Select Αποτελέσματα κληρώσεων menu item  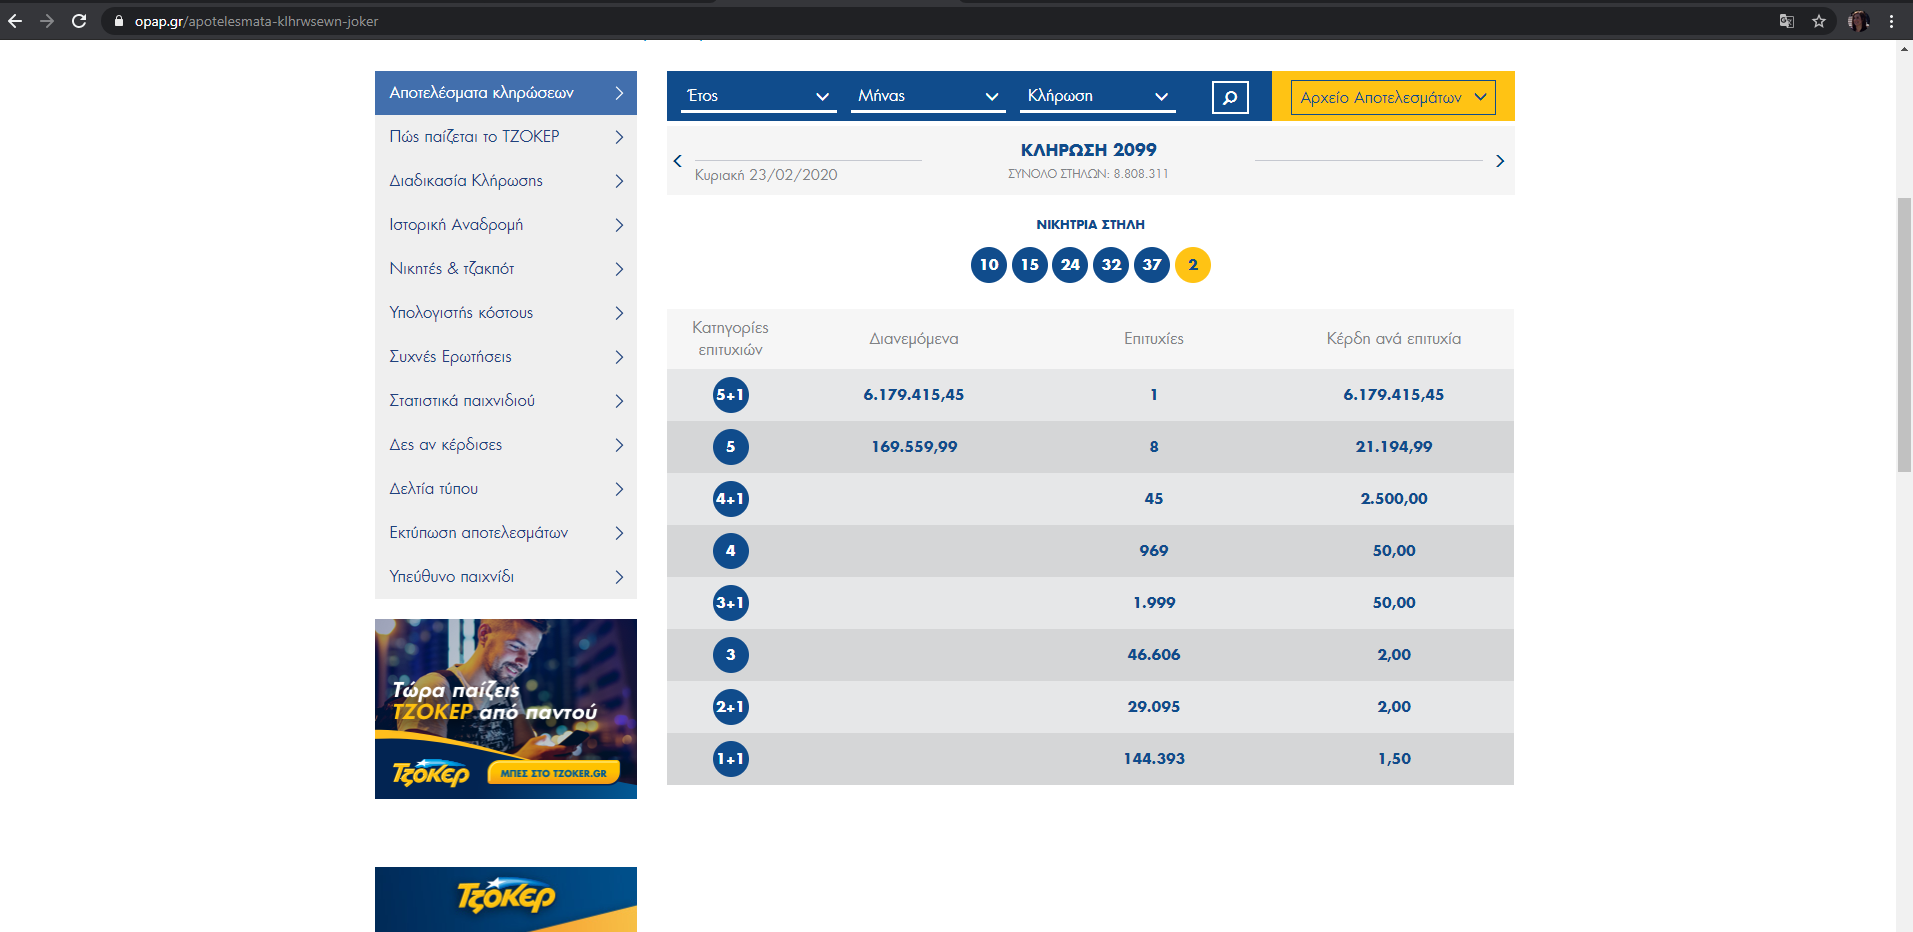(506, 93)
